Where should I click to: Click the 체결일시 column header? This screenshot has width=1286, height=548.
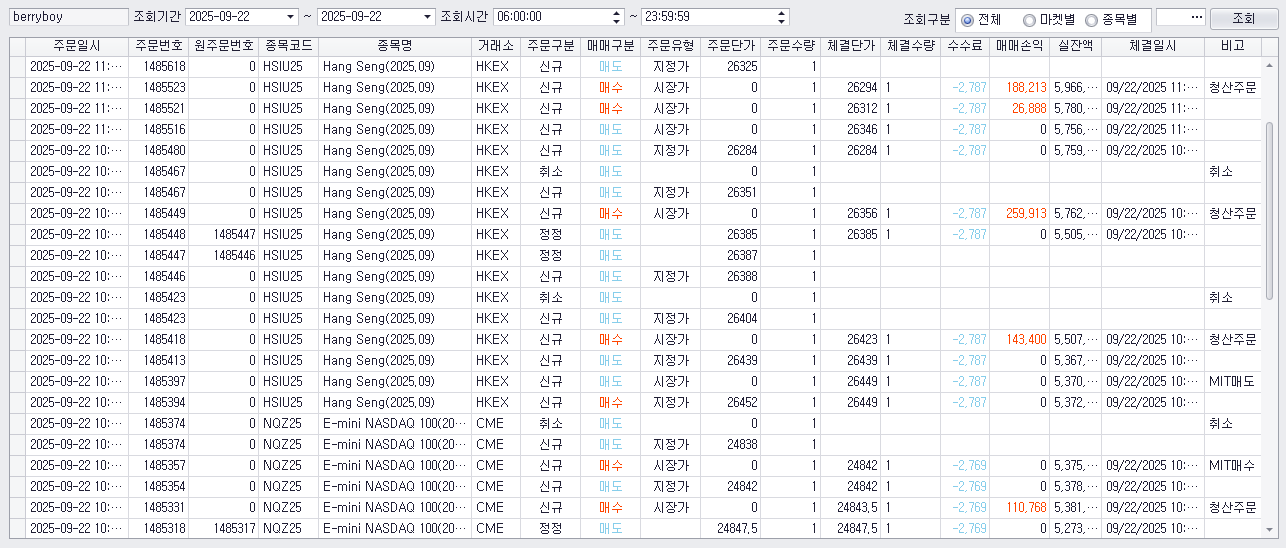point(1153,46)
